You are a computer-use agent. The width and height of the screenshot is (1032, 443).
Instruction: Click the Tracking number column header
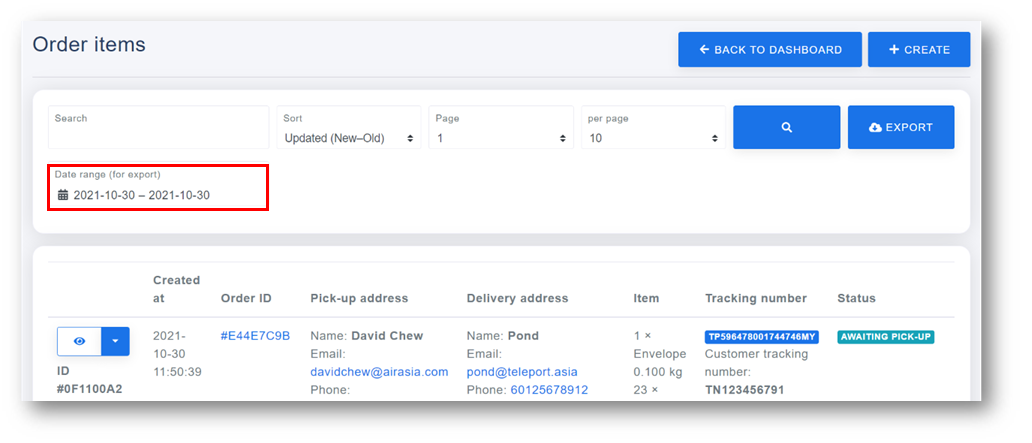coord(756,298)
